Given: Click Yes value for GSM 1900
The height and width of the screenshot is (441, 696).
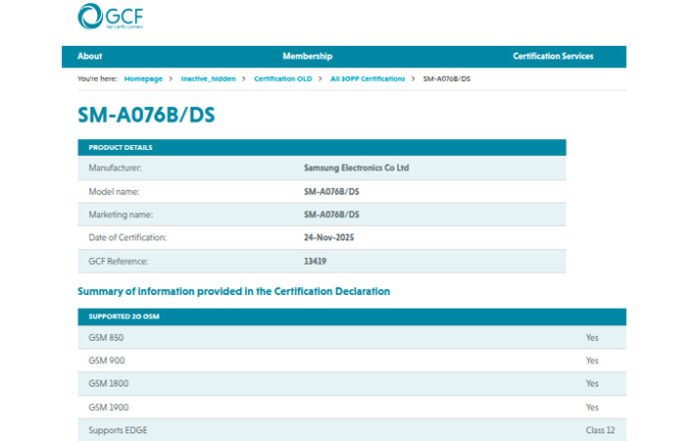Looking at the screenshot, I should 592,407.
